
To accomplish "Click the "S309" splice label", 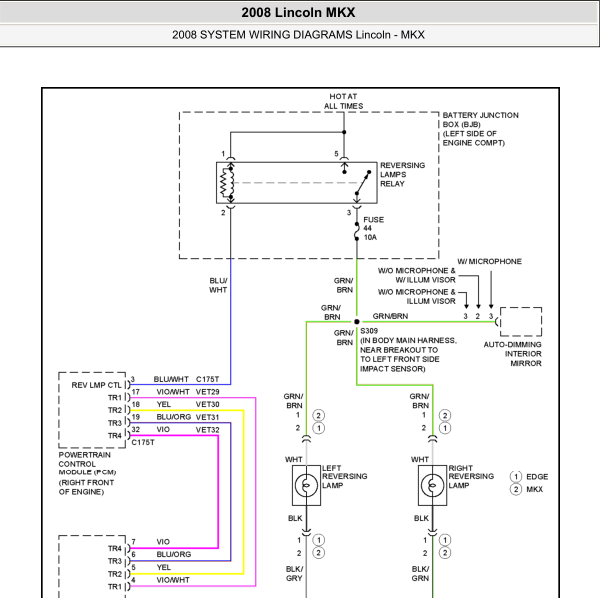I will [x=369, y=331].
